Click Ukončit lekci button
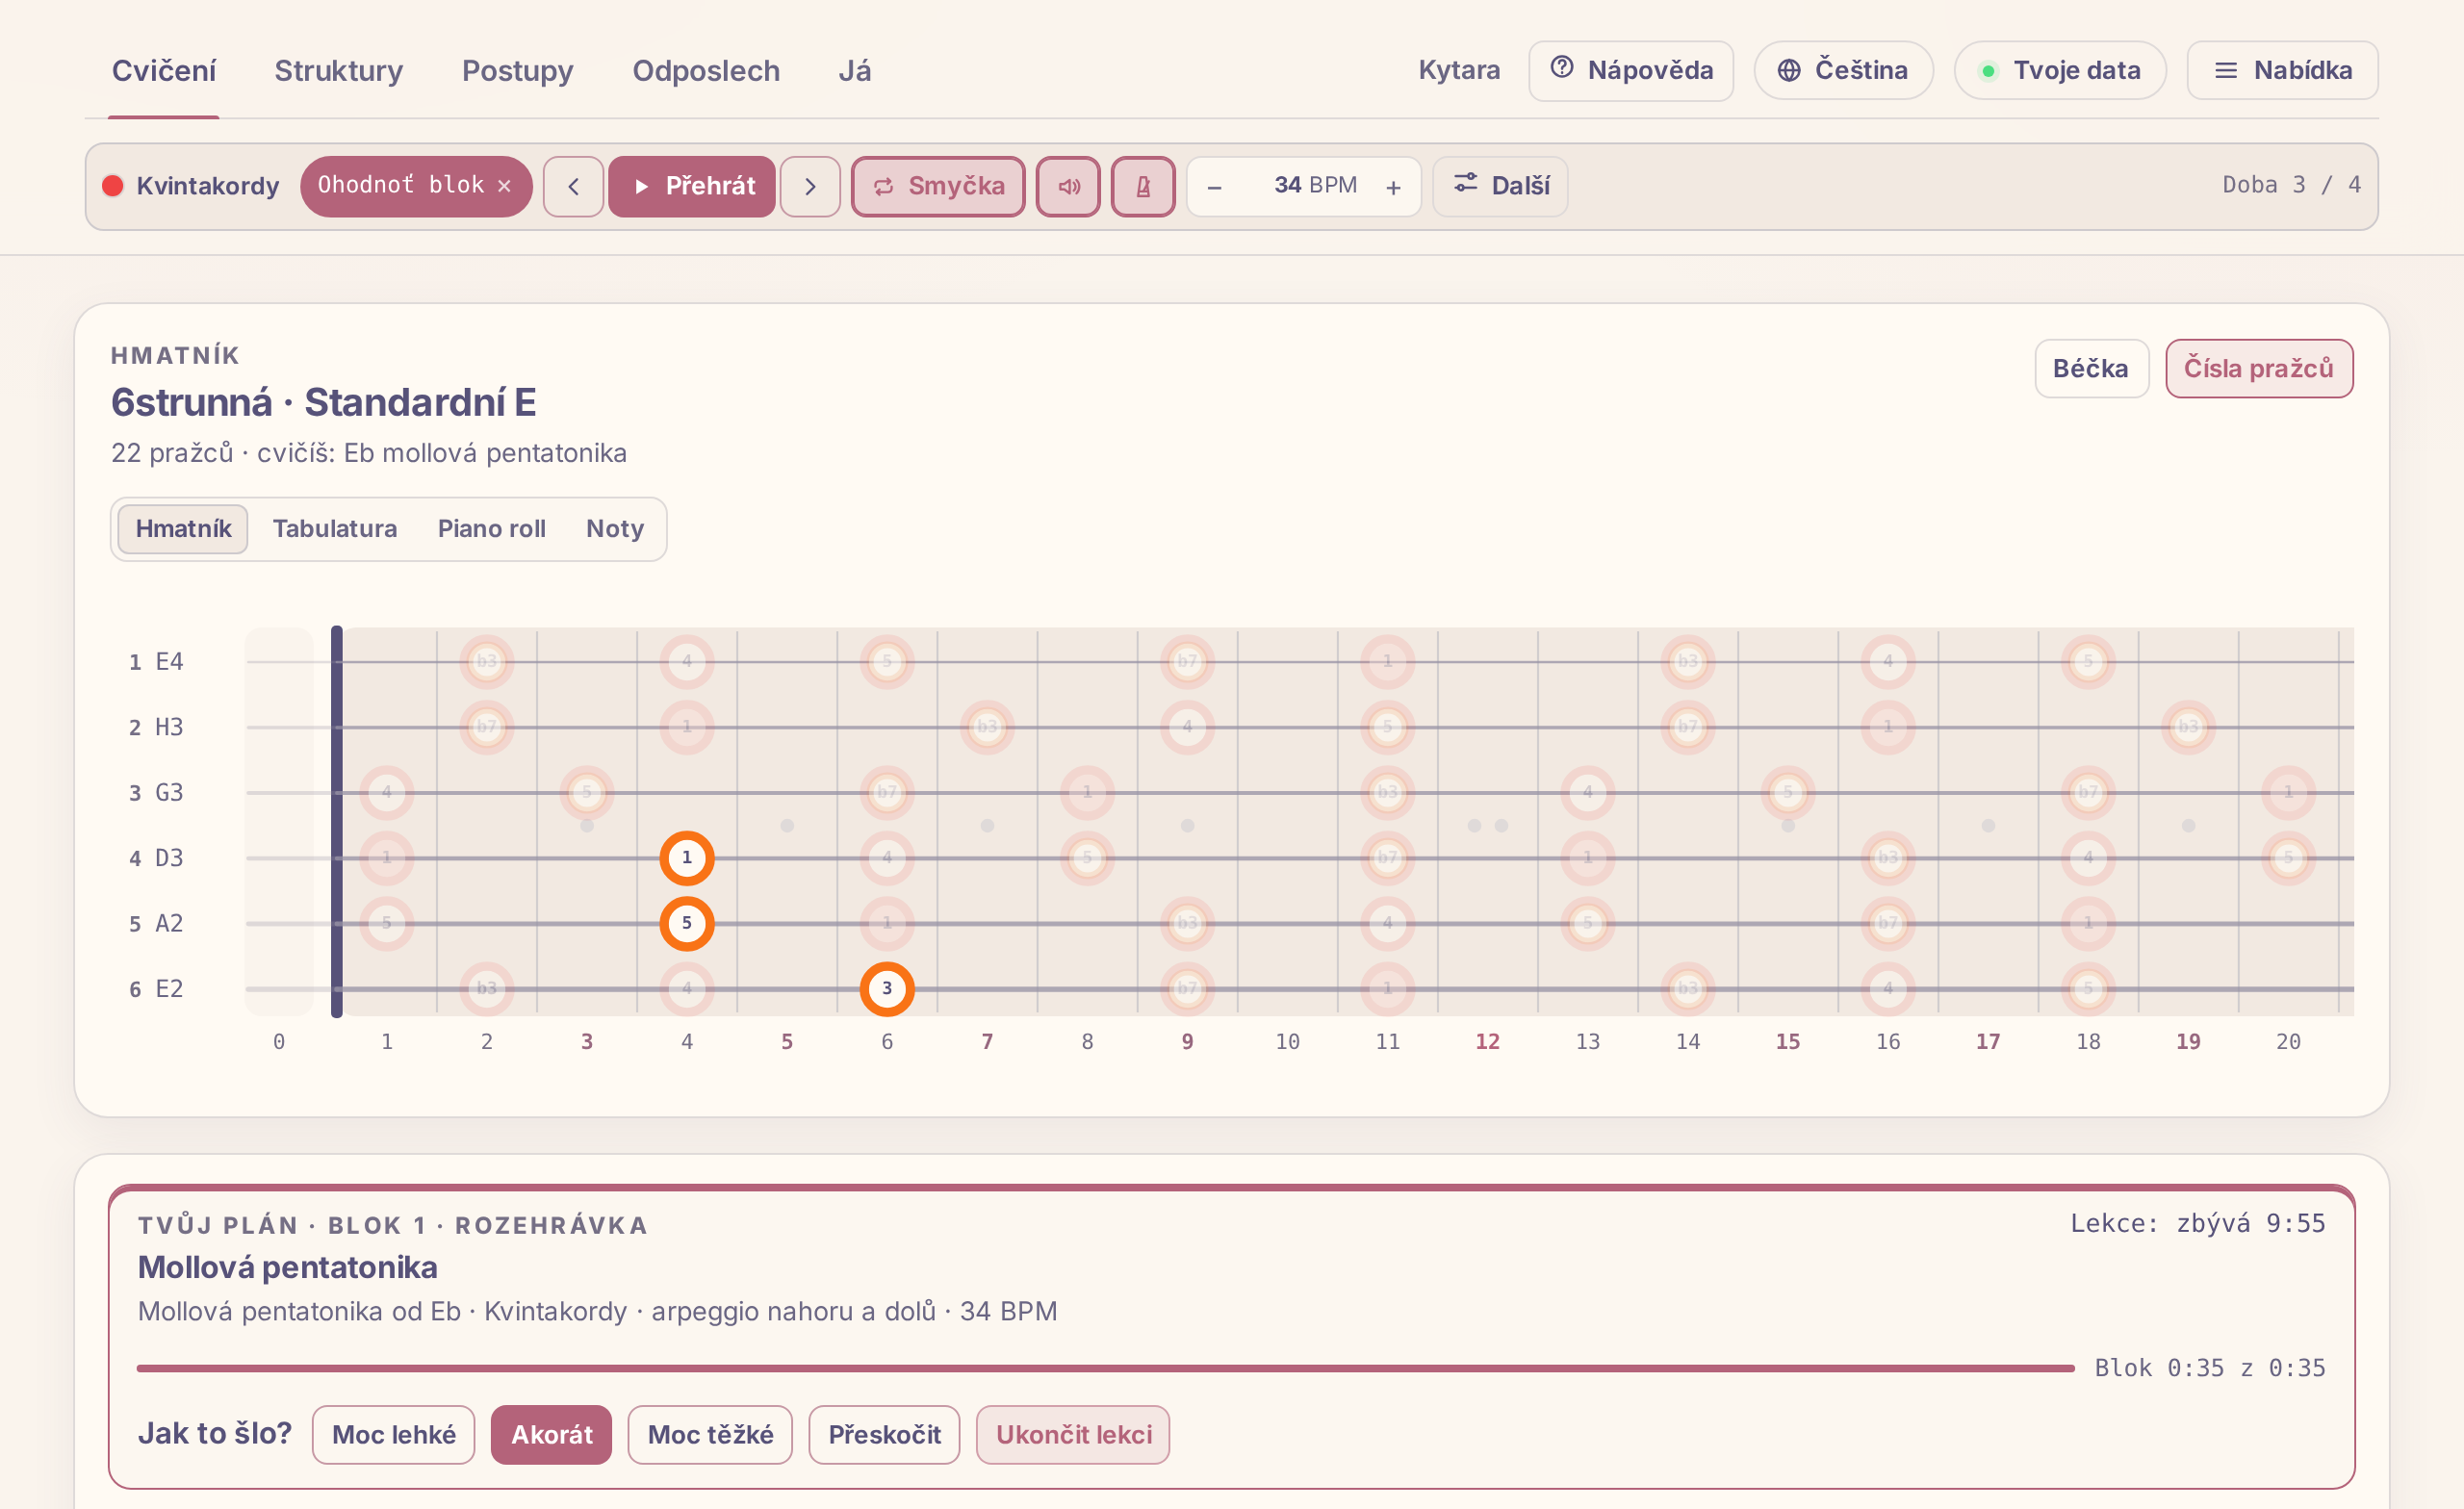Screen dimensions: 2464x1509 1074,1435
